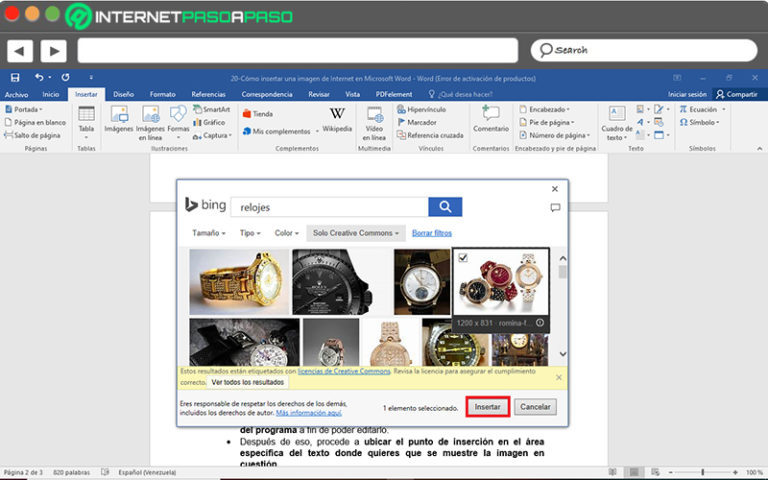Insert a Página en blanco
Screen dimensions: 768x480
pyautogui.click(x=35, y=122)
